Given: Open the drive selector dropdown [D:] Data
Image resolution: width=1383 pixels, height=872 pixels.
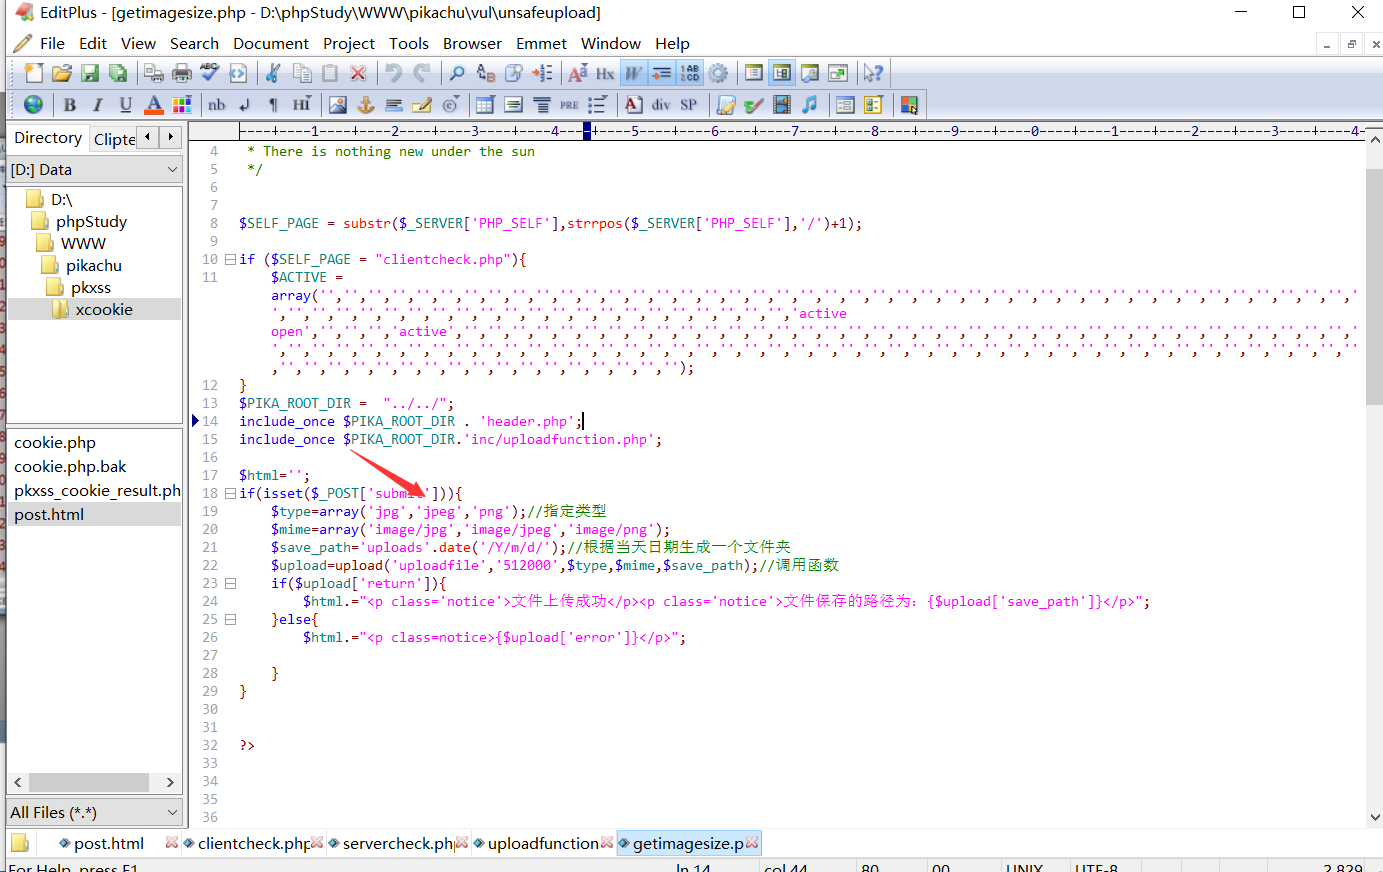Looking at the screenshot, I should [95, 170].
